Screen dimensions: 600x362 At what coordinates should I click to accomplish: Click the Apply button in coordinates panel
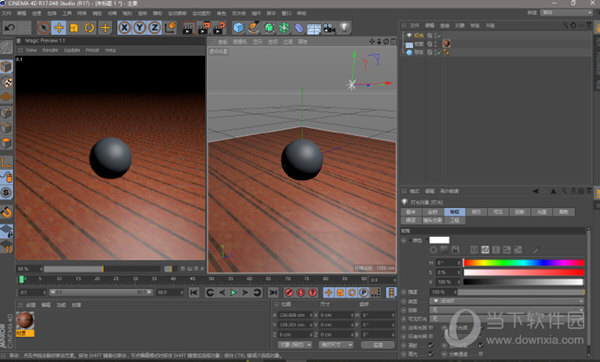click(378, 345)
